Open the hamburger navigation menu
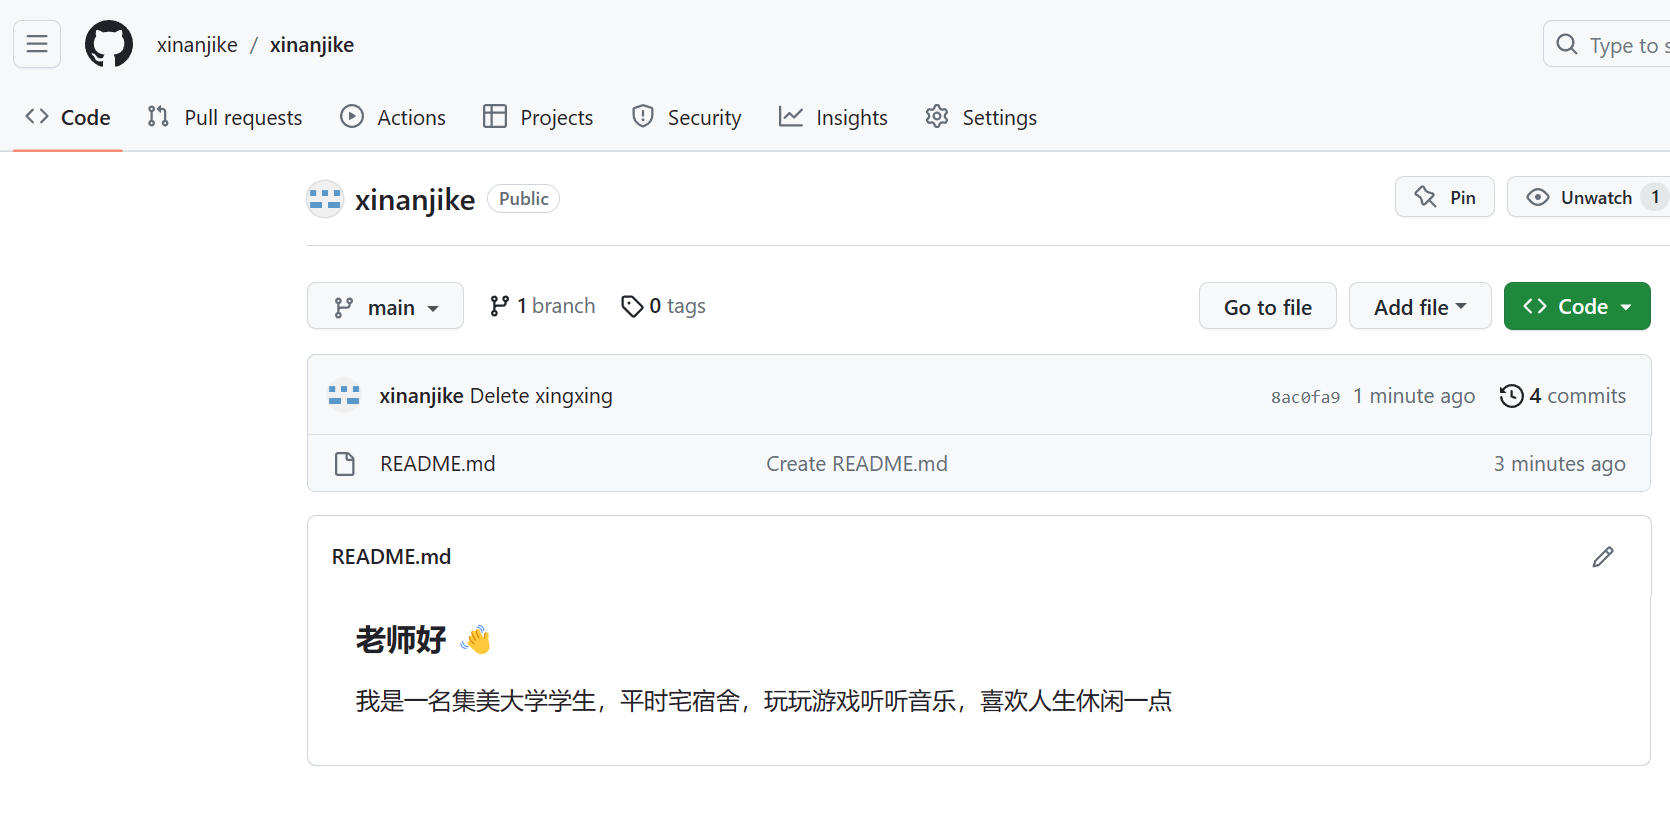 pos(37,44)
